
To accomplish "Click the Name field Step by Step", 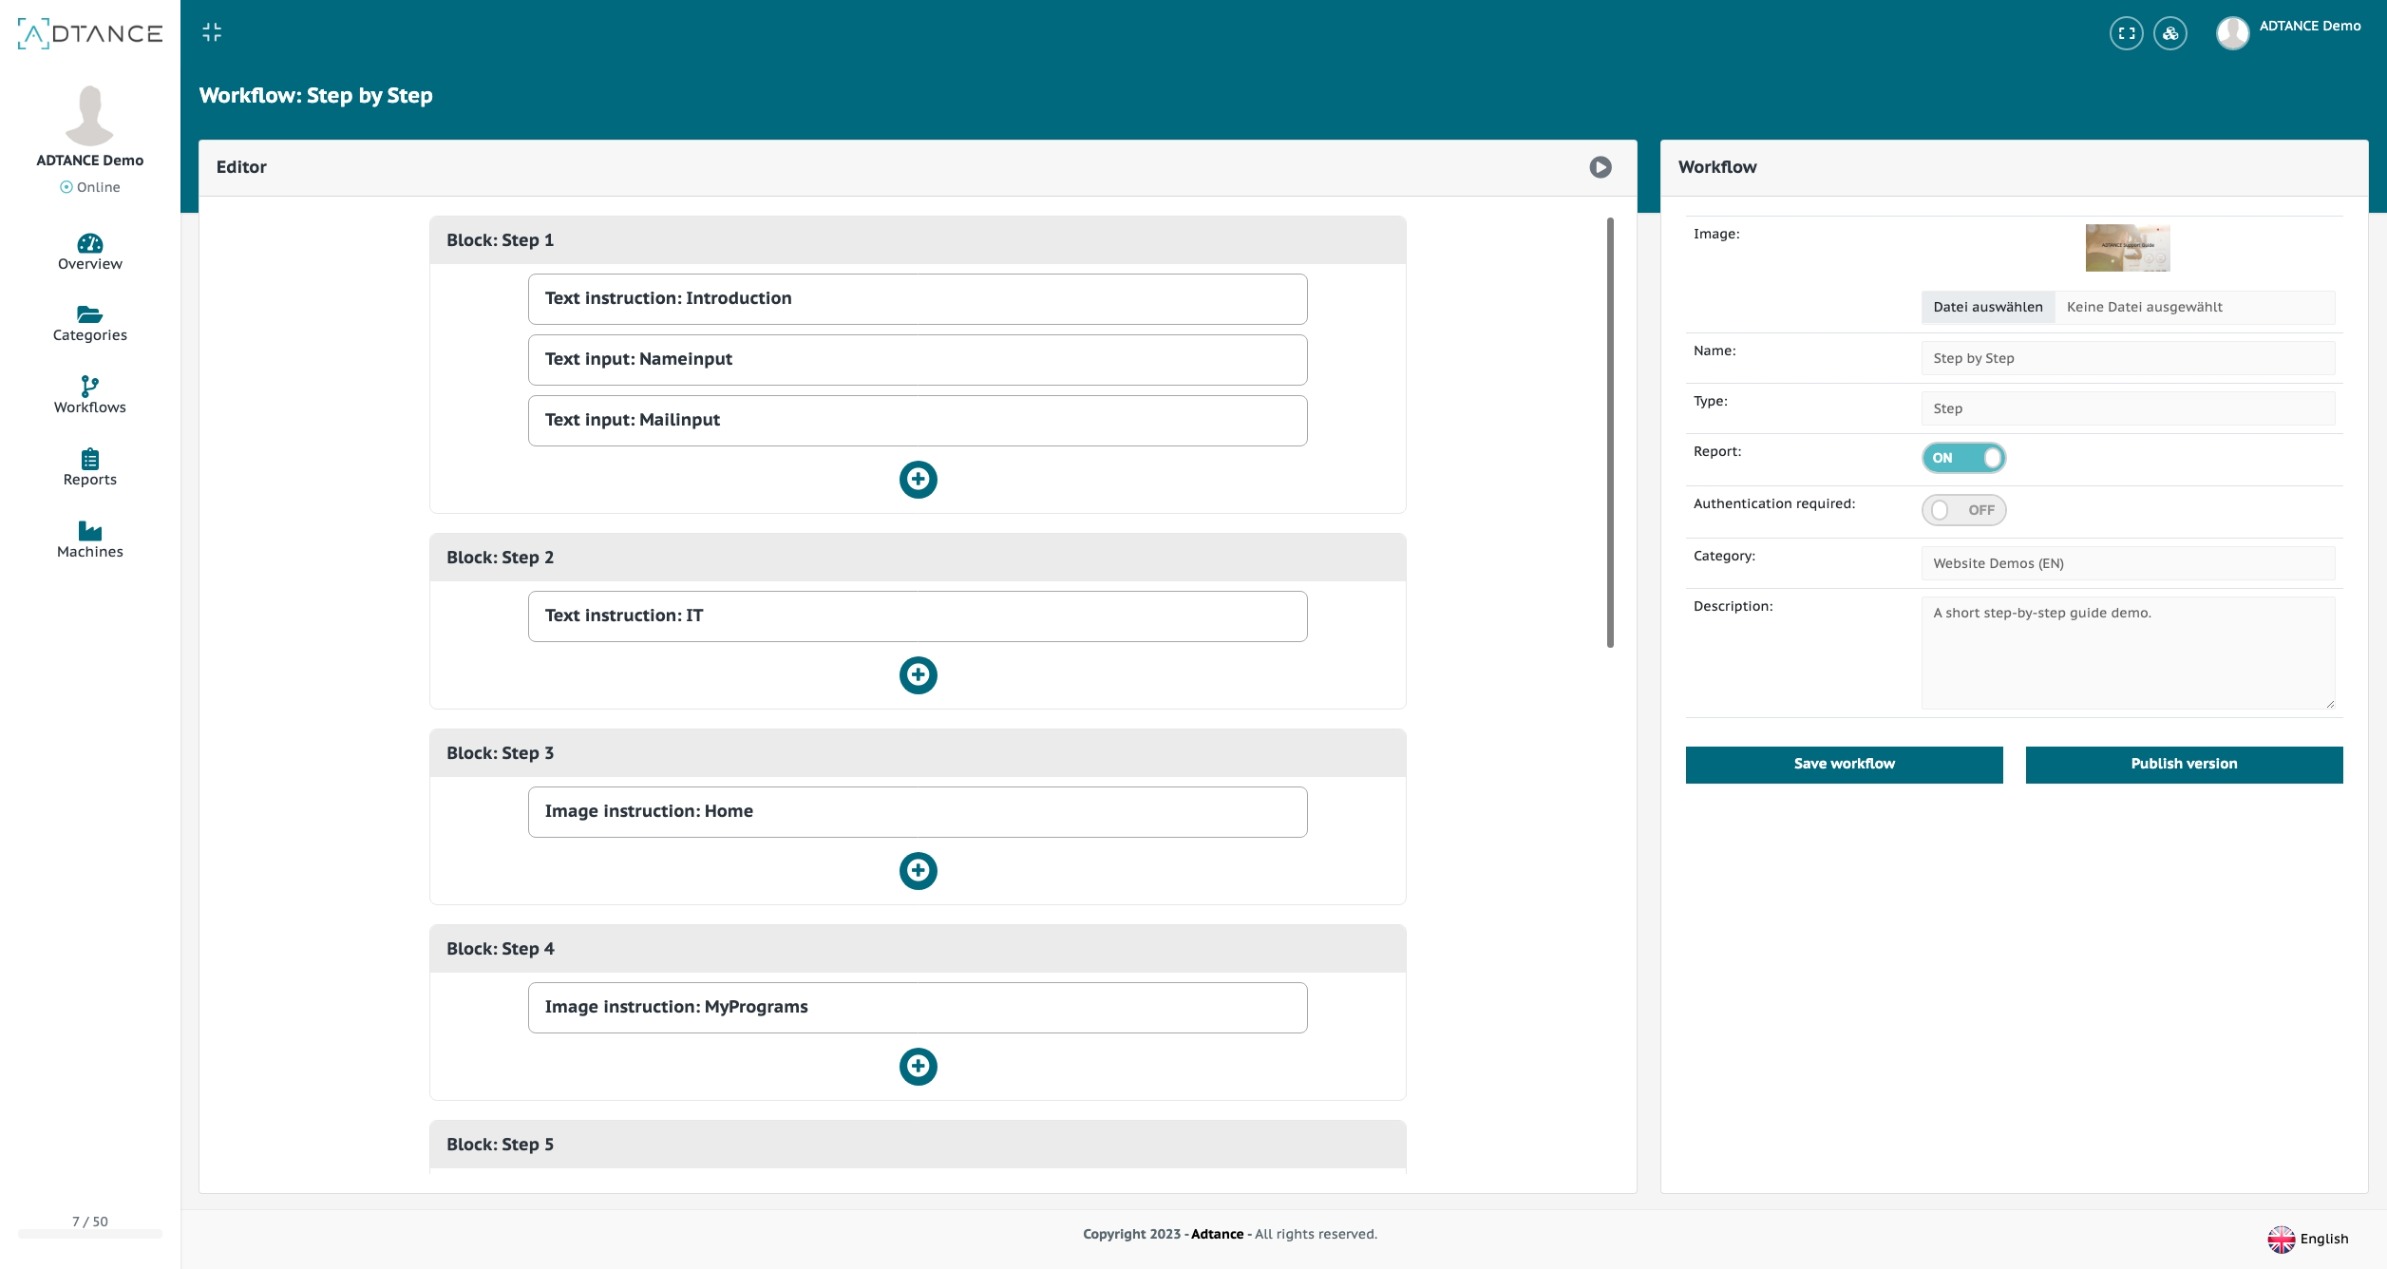I will (x=2128, y=358).
